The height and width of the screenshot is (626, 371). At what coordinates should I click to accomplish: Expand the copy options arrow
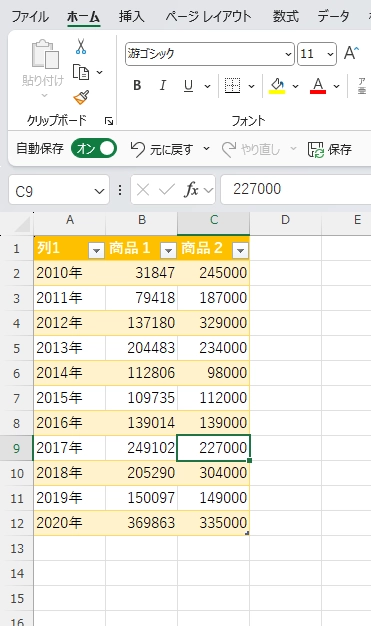tap(99, 72)
